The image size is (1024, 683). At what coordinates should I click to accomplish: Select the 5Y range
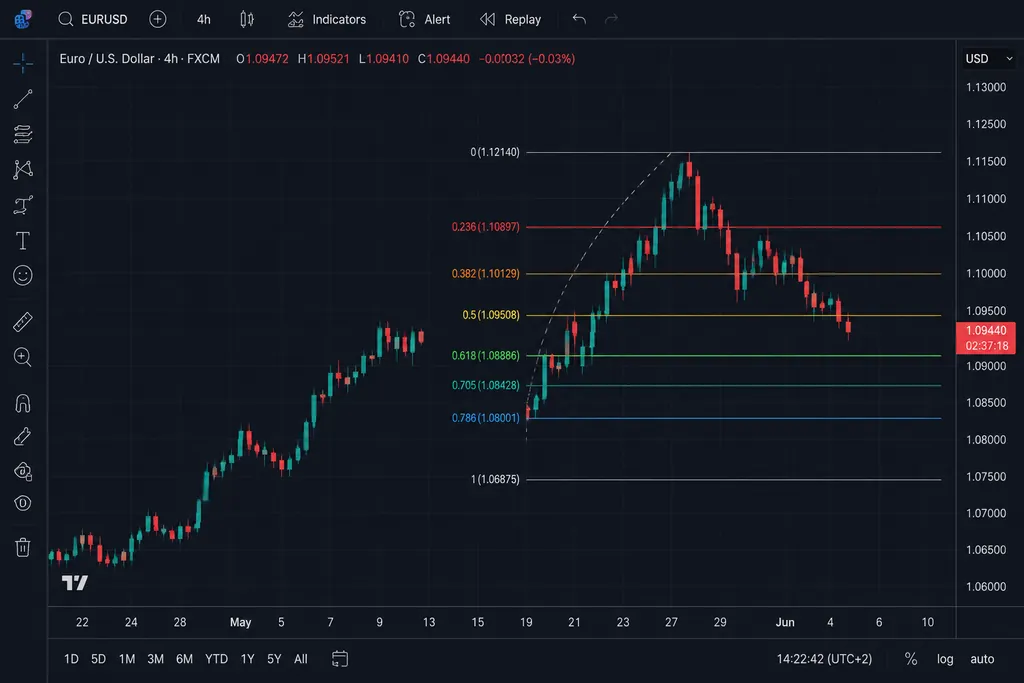click(274, 659)
